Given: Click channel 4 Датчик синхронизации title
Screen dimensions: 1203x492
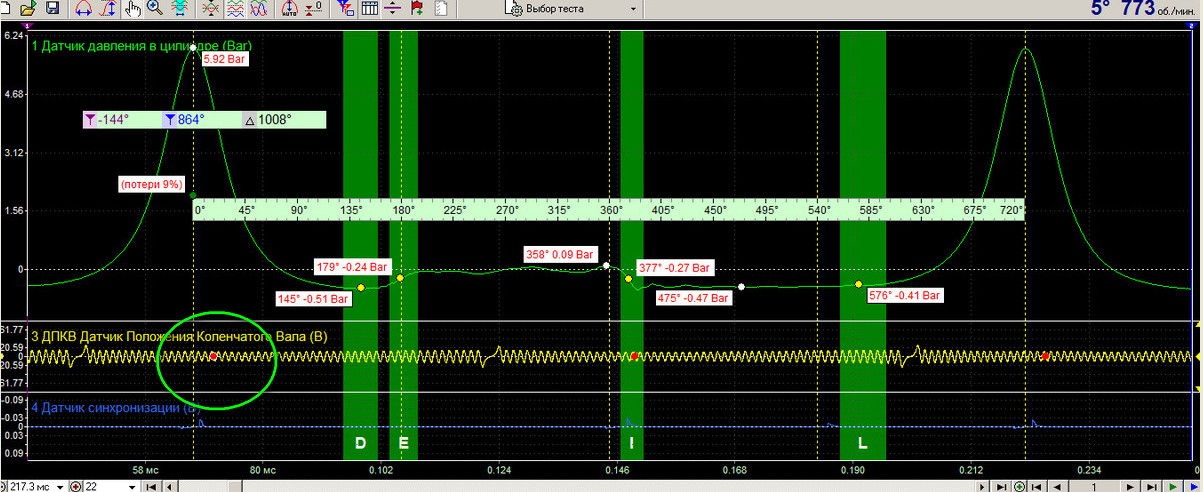Looking at the screenshot, I should coord(116,407).
